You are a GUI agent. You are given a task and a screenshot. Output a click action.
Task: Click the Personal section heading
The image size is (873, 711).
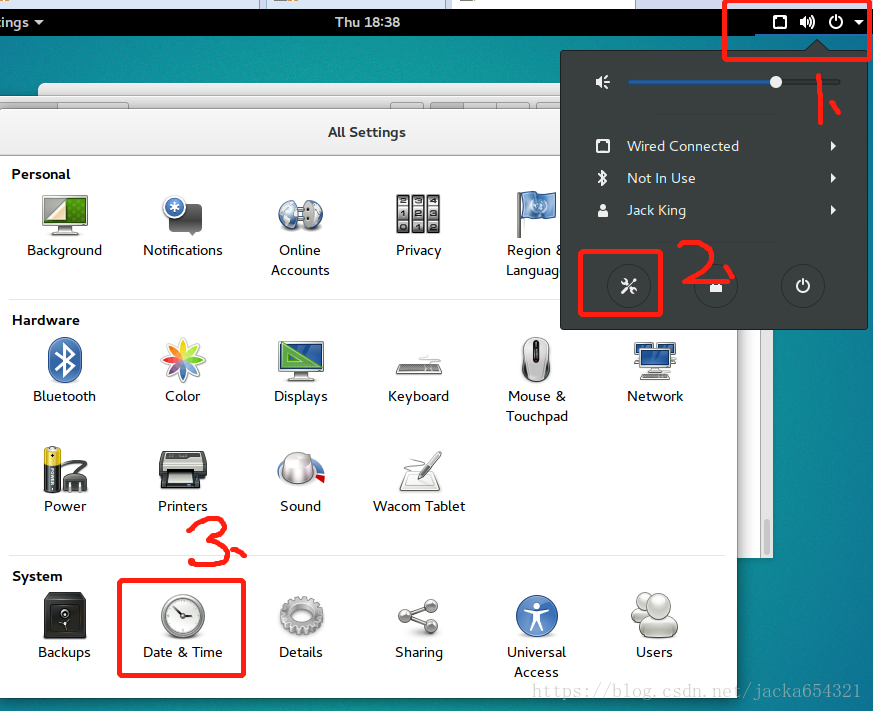(x=41, y=174)
